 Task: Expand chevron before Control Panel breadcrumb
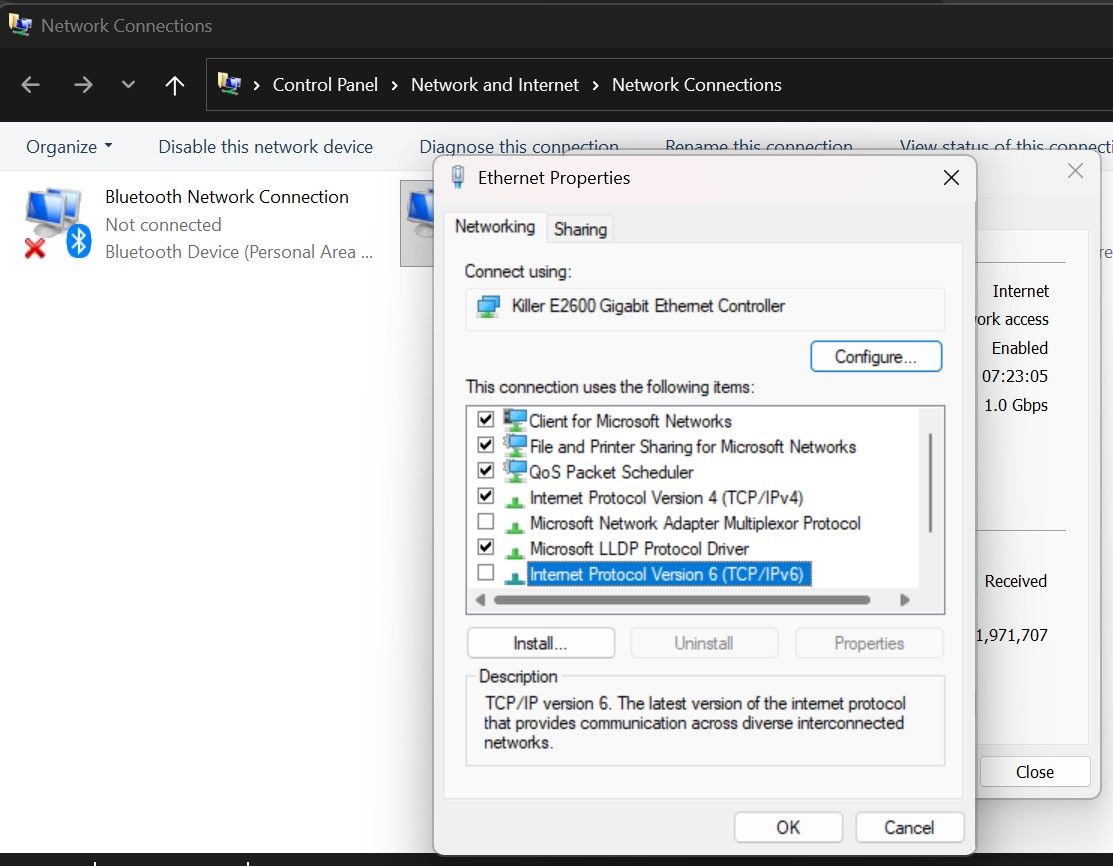256,86
